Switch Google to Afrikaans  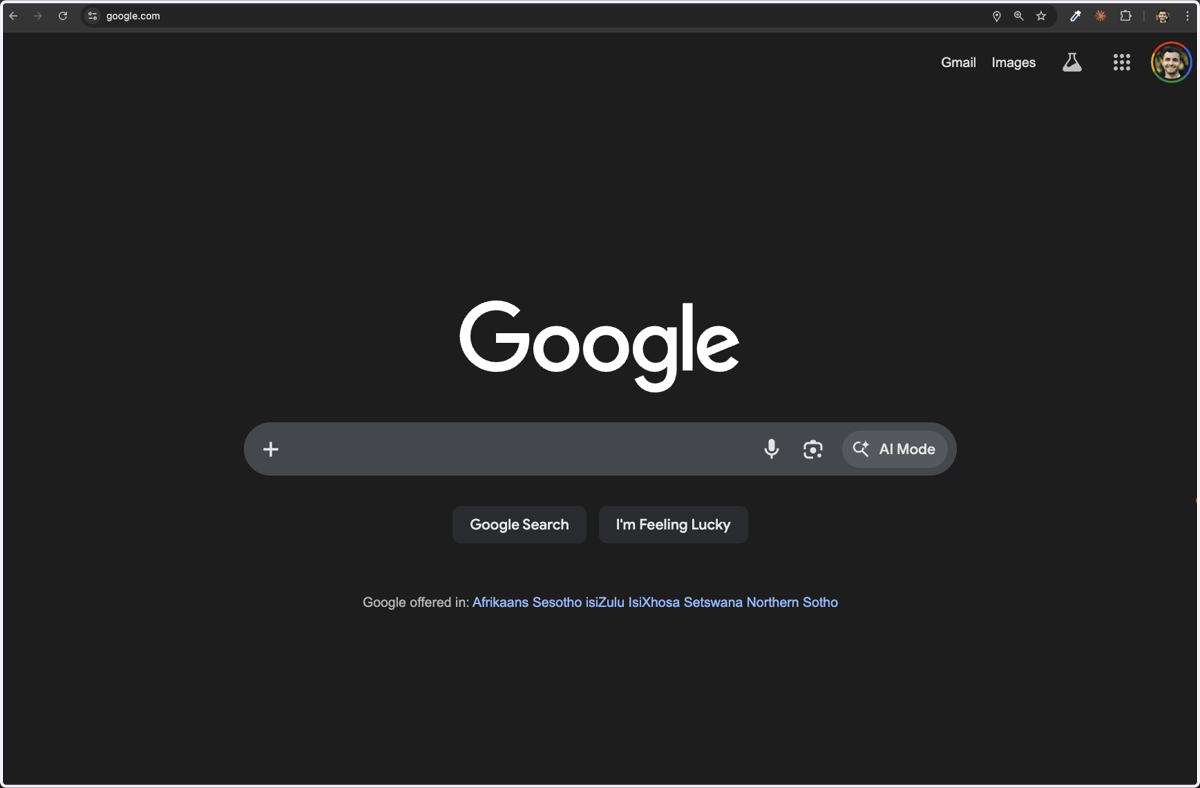tap(500, 602)
